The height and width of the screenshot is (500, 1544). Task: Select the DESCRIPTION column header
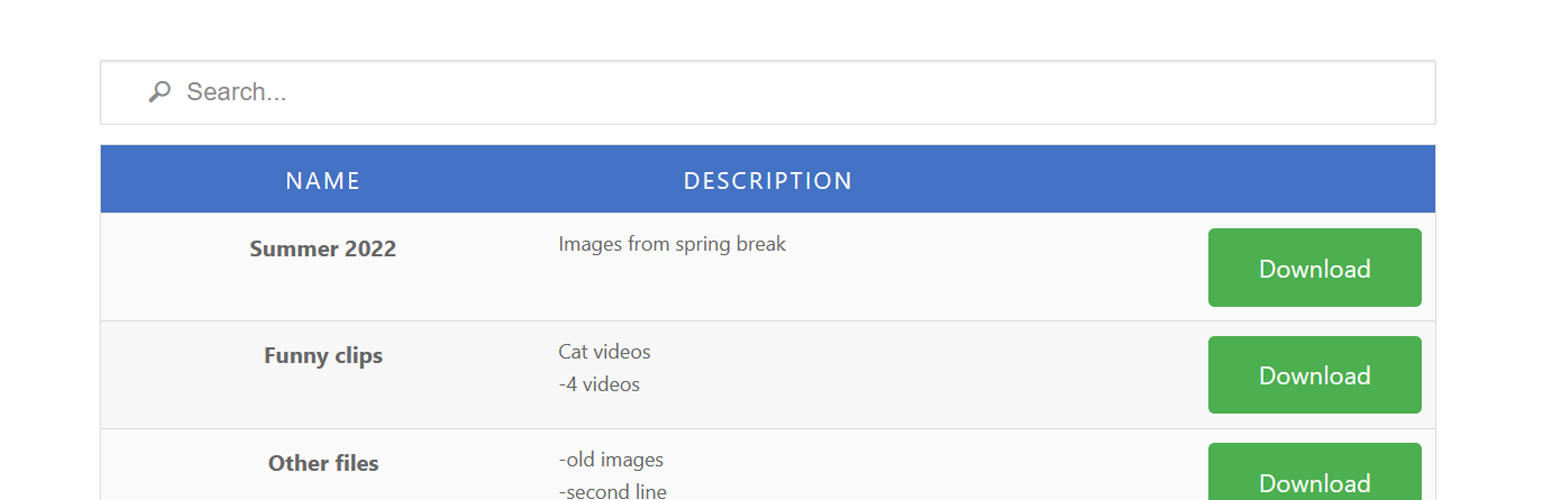click(x=768, y=181)
